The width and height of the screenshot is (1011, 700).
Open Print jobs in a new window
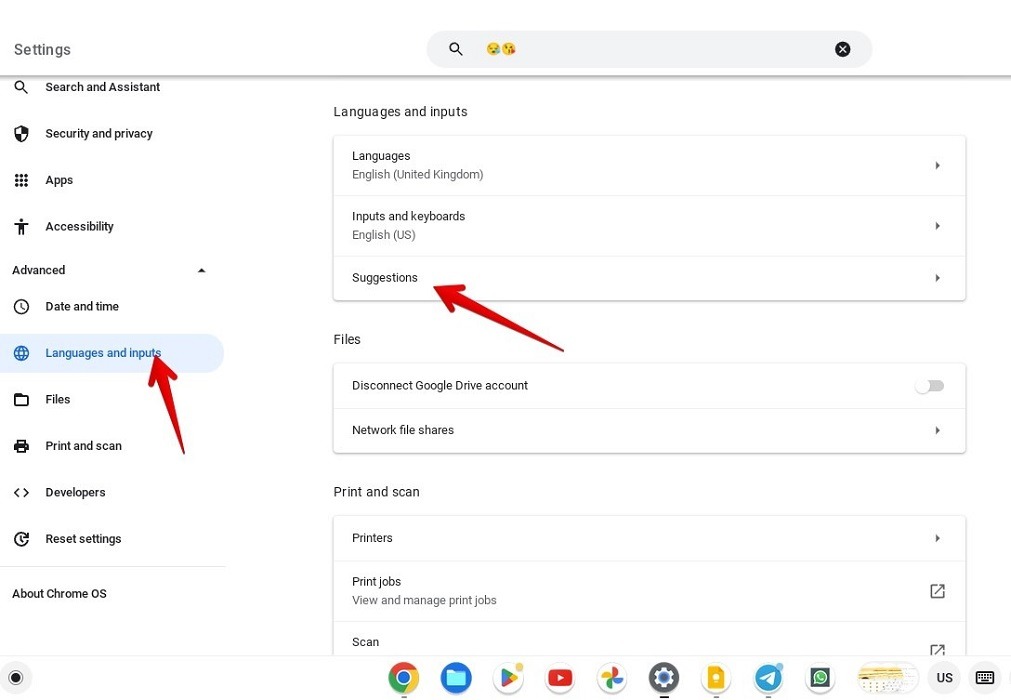(936, 591)
